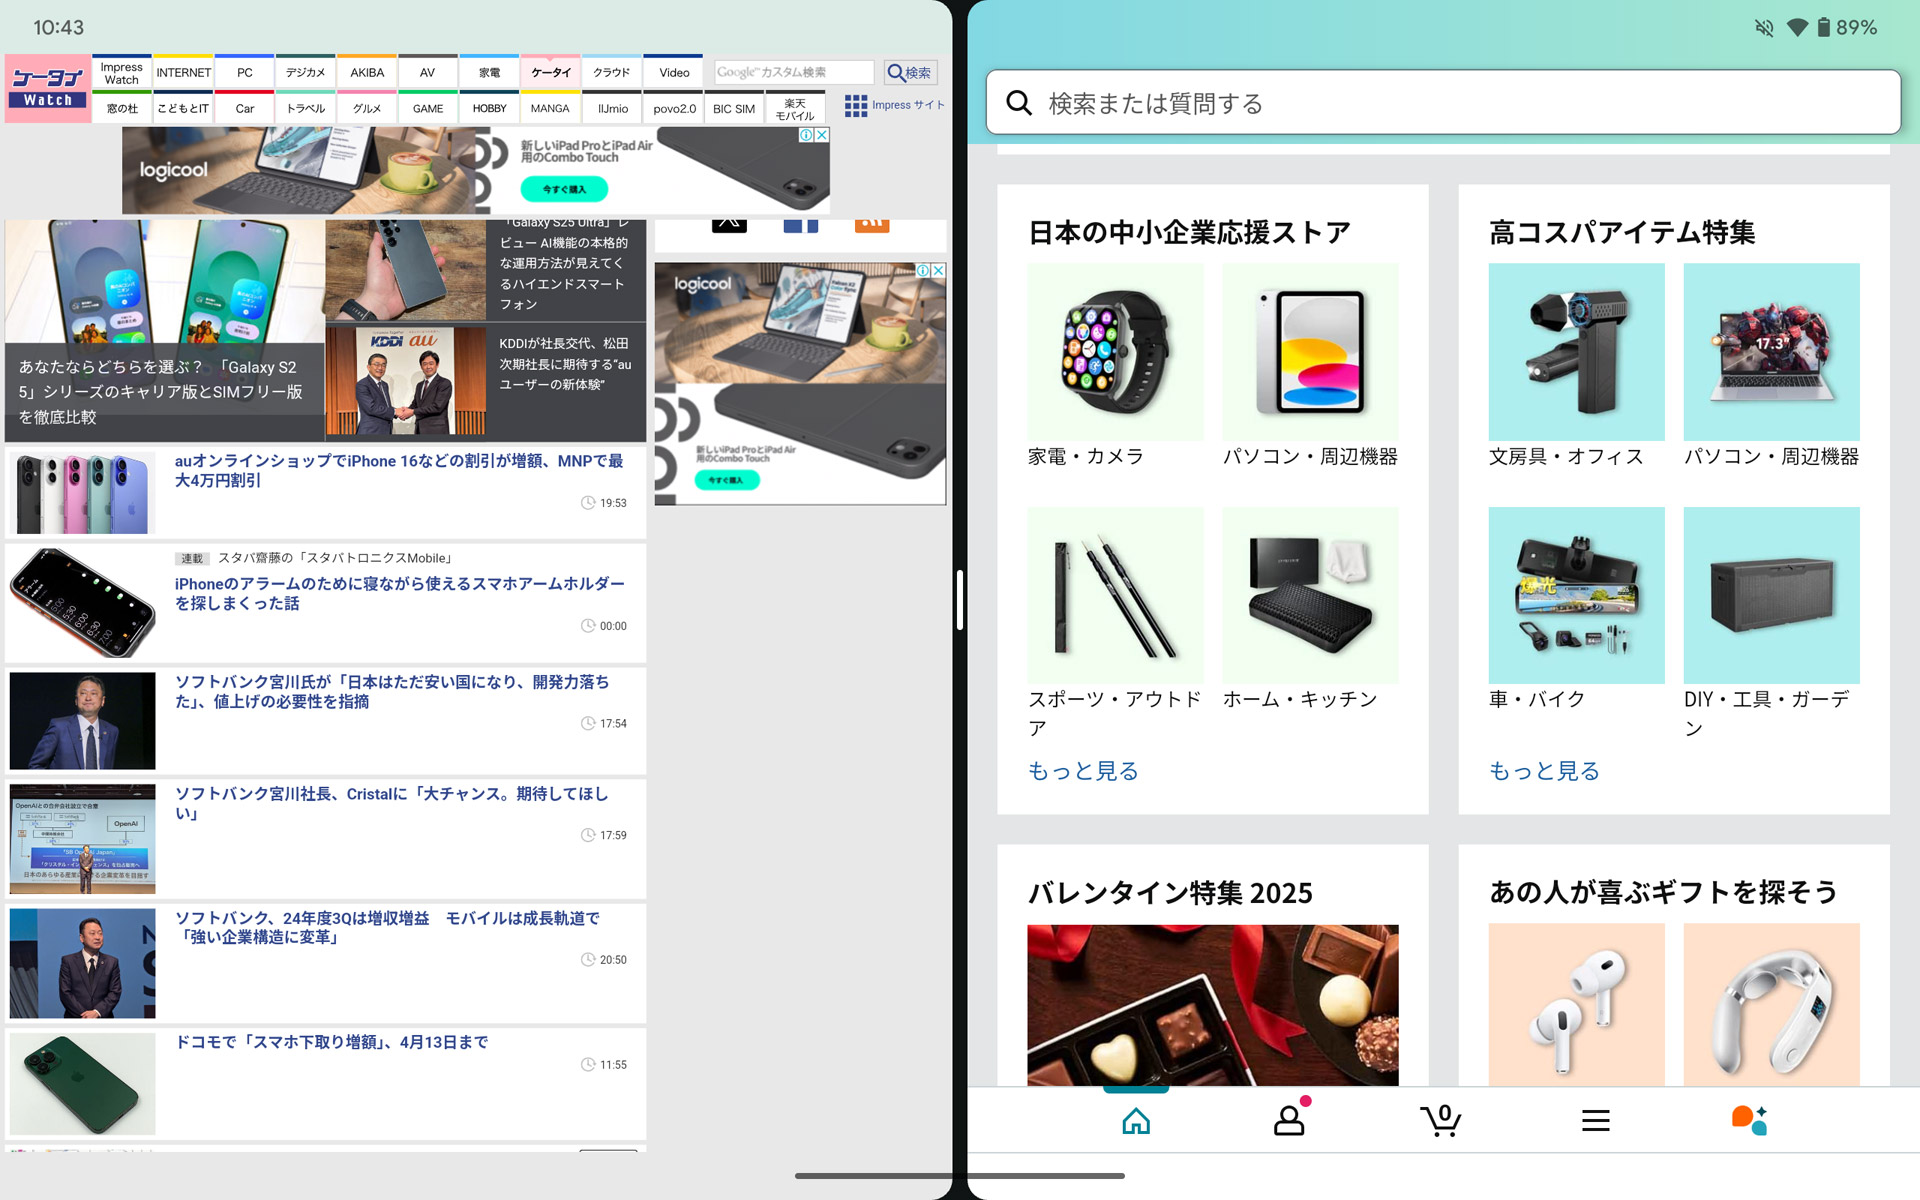Close the side logicool ad
The image size is (1920, 1200).
click(938, 270)
